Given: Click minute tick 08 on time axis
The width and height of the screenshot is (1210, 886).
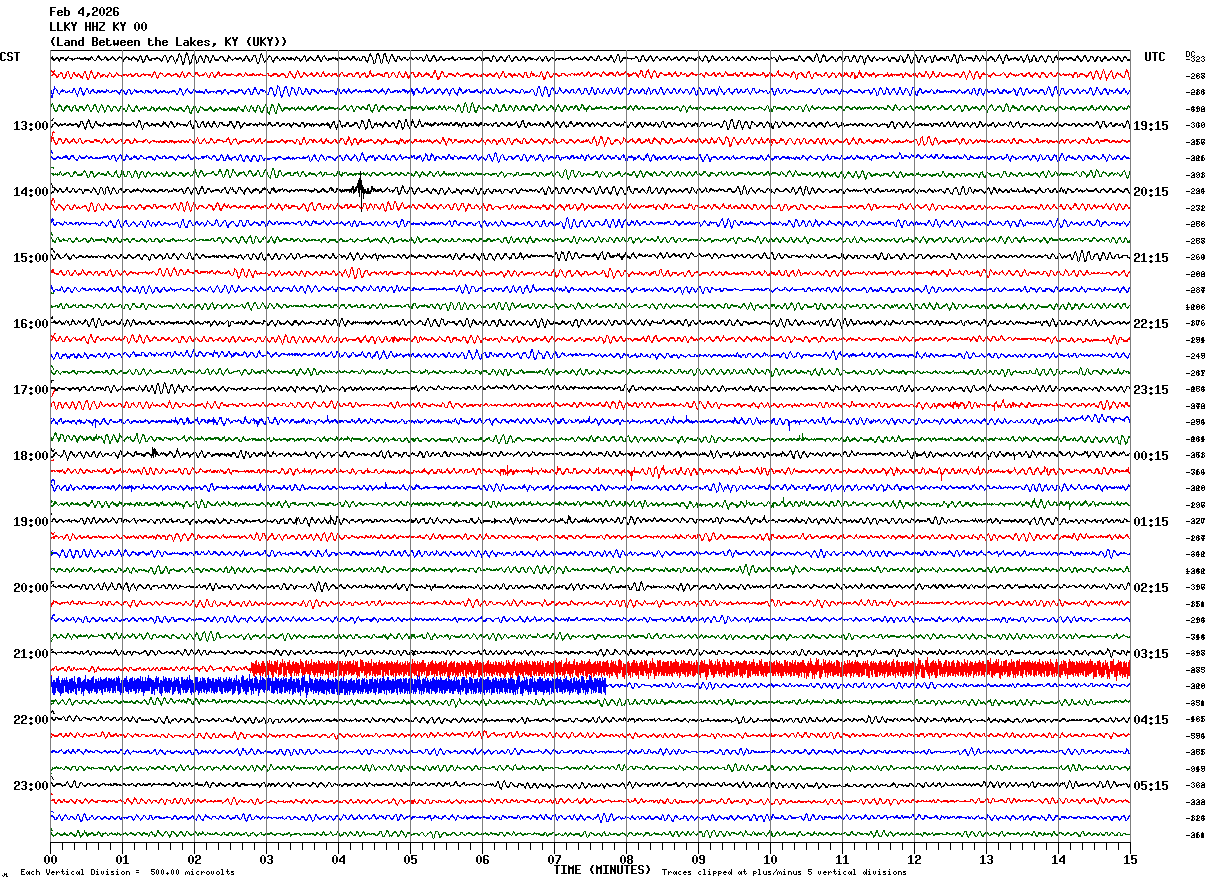Looking at the screenshot, I should tap(626, 859).
